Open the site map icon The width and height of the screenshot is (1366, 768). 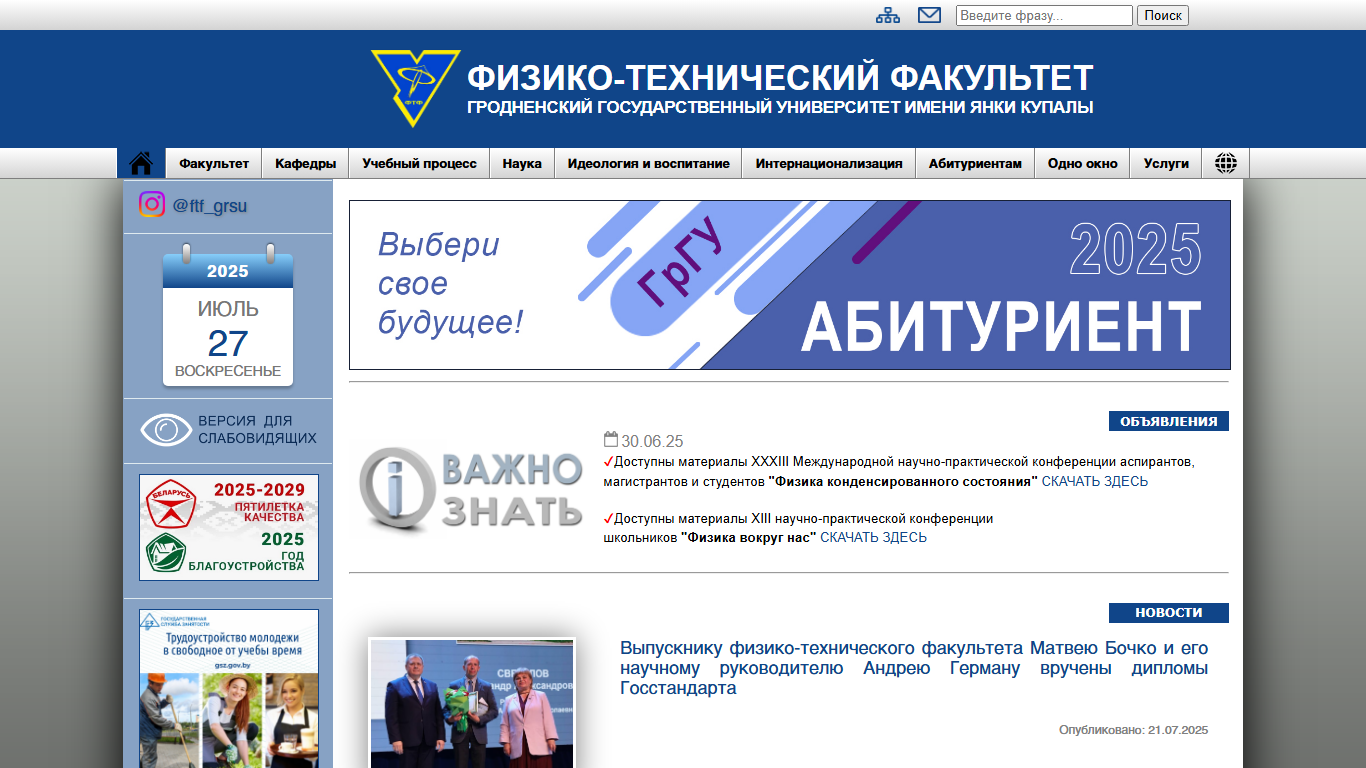tap(888, 15)
